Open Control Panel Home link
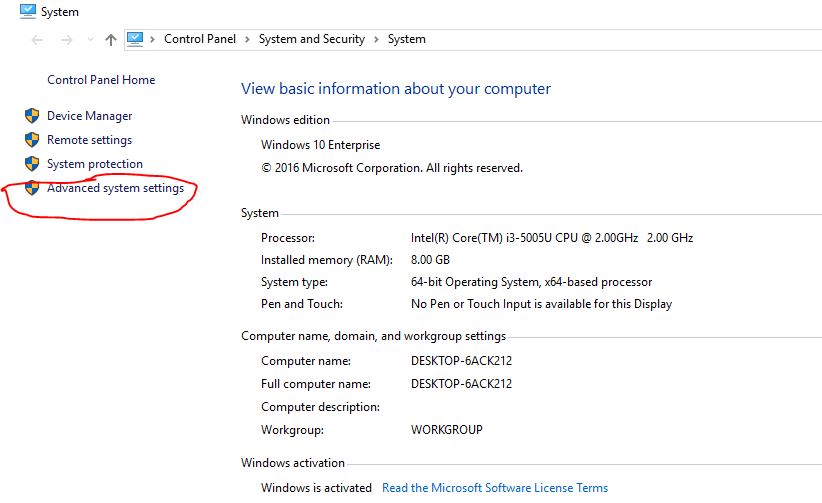The height and width of the screenshot is (503, 822). tap(101, 80)
